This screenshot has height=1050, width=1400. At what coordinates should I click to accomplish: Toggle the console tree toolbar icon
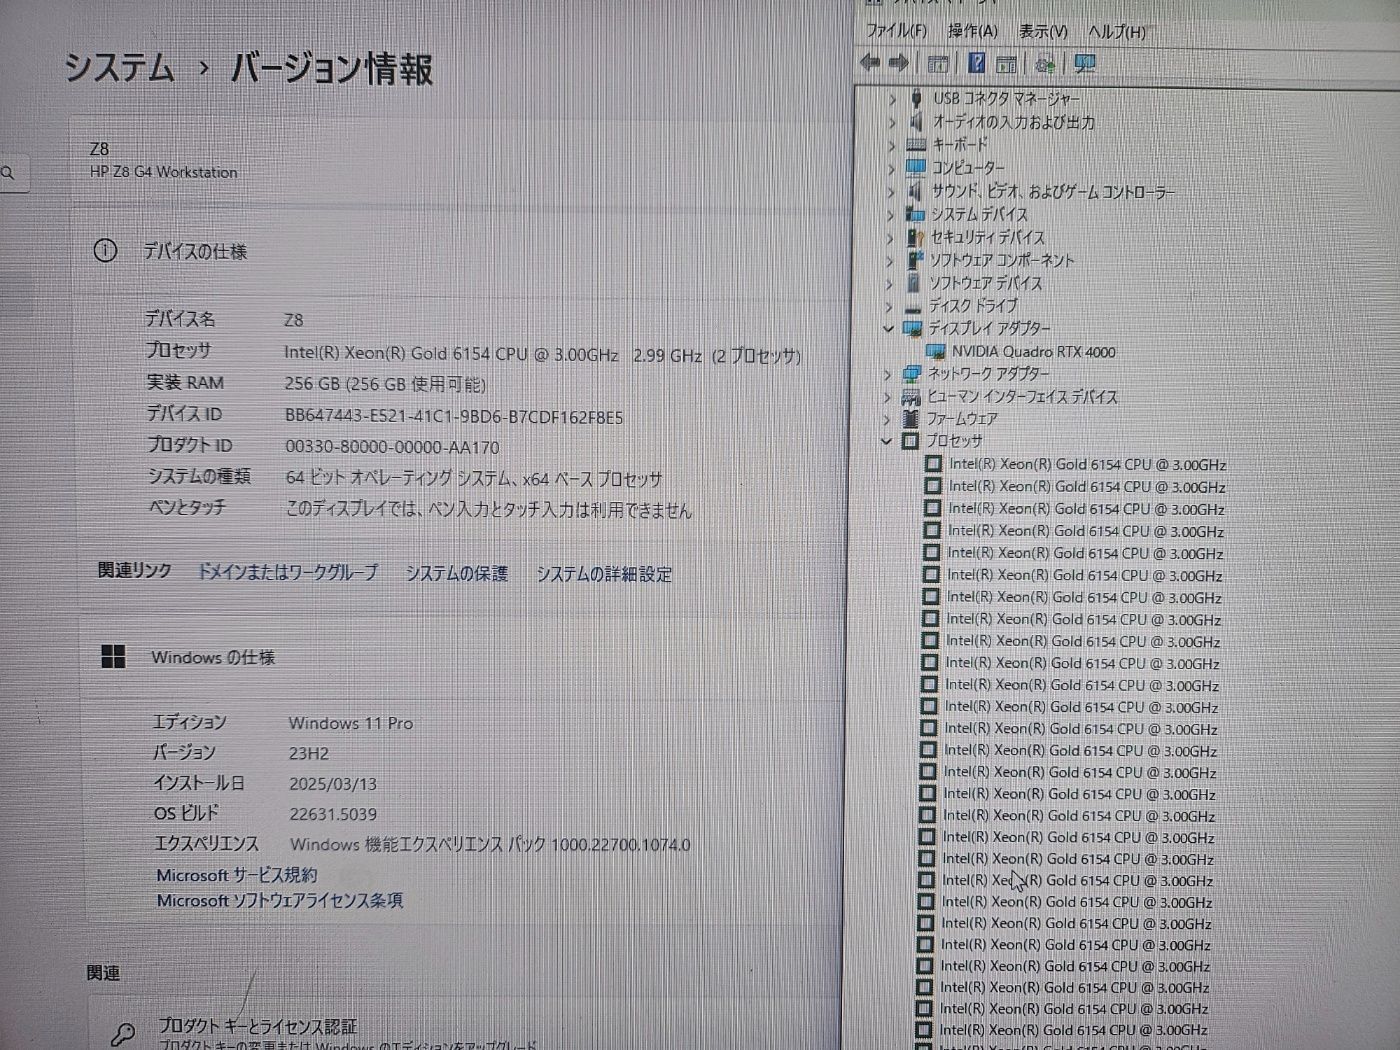click(937, 64)
